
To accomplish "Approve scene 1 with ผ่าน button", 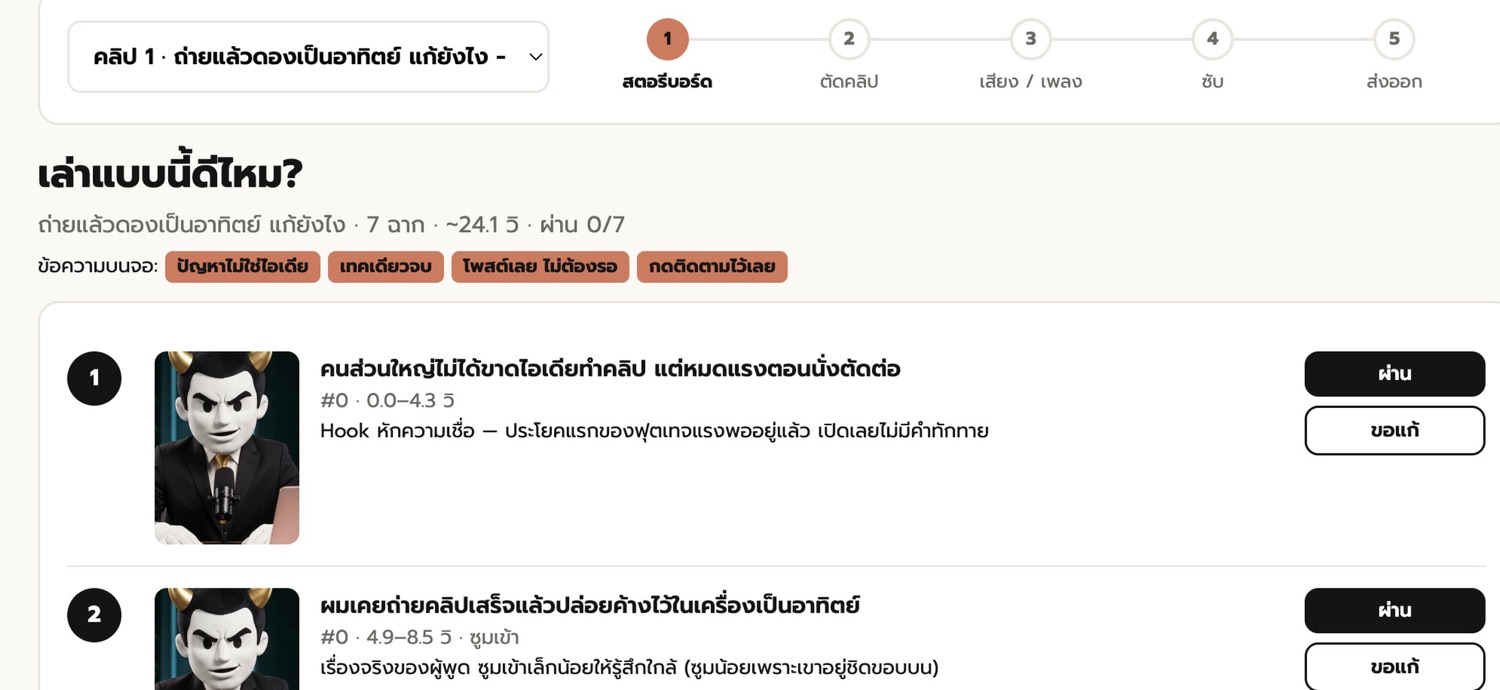I will [x=1395, y=374].
